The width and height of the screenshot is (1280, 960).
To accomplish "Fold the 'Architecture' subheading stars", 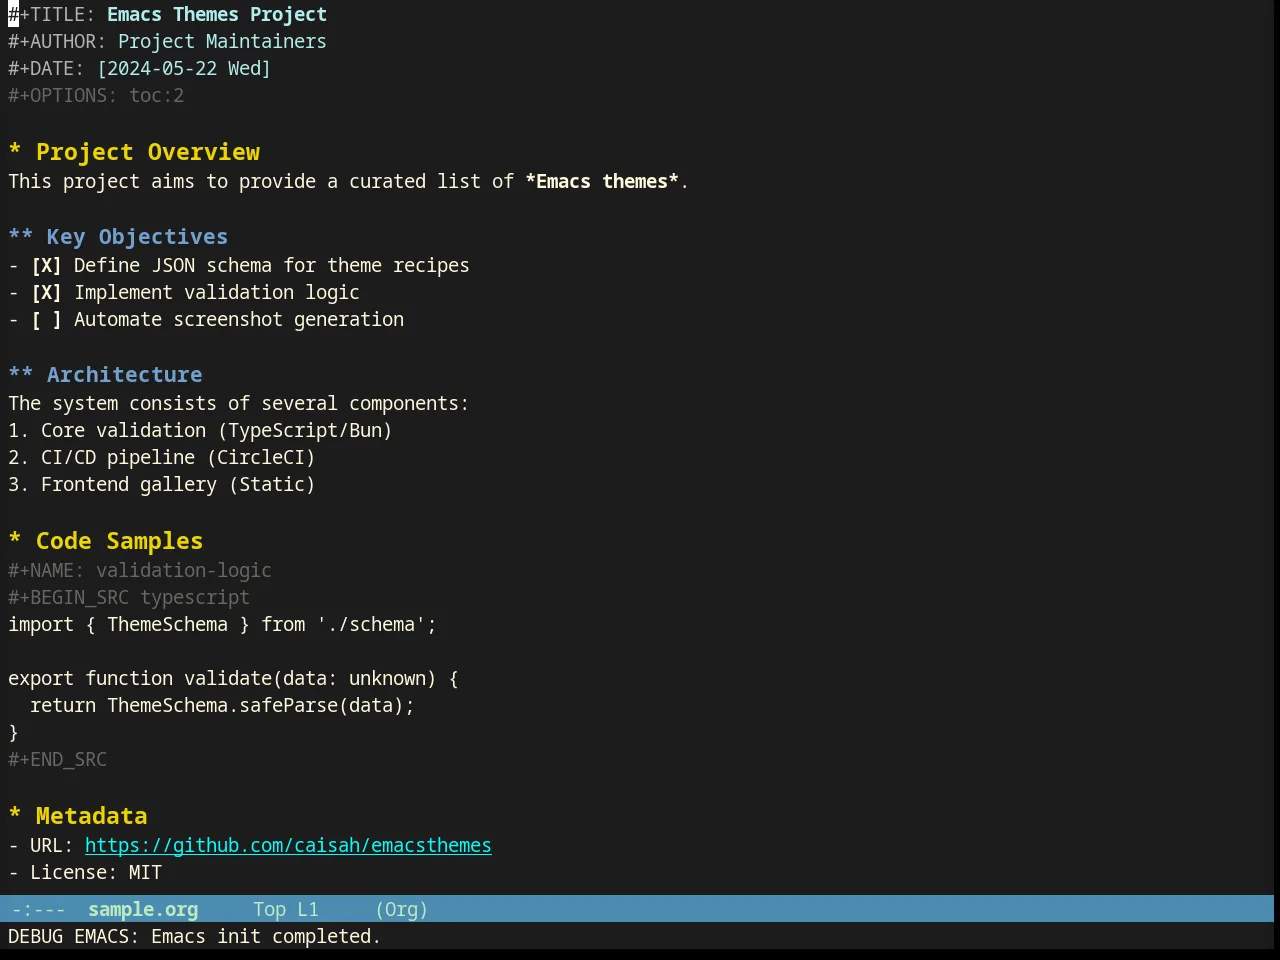I will [x=21, y=375].
